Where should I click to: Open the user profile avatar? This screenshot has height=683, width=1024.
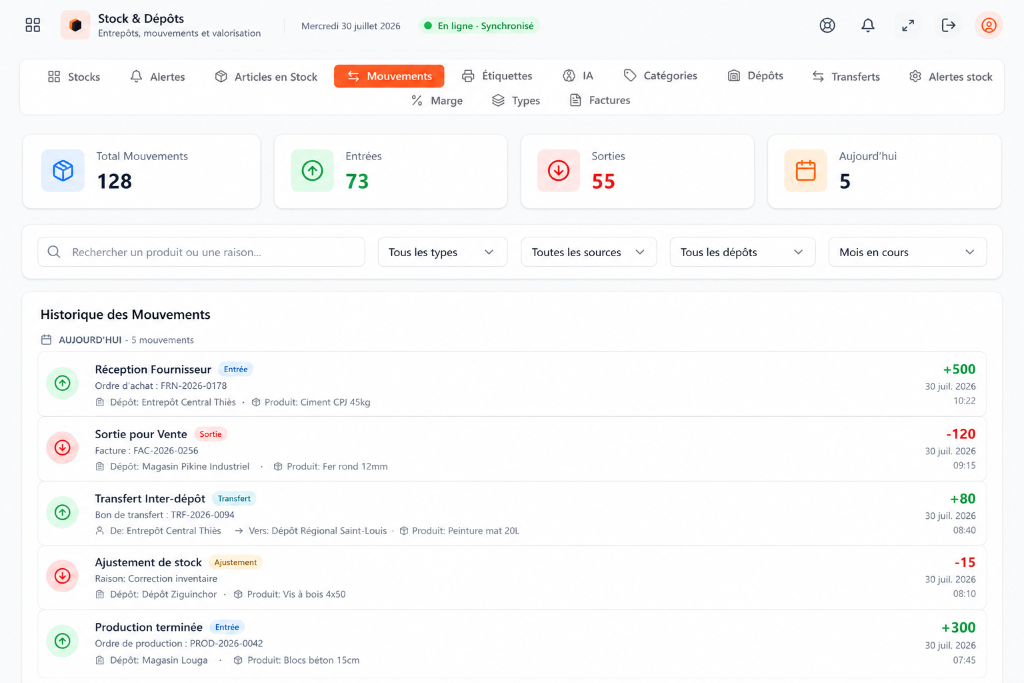coord(989,25)
